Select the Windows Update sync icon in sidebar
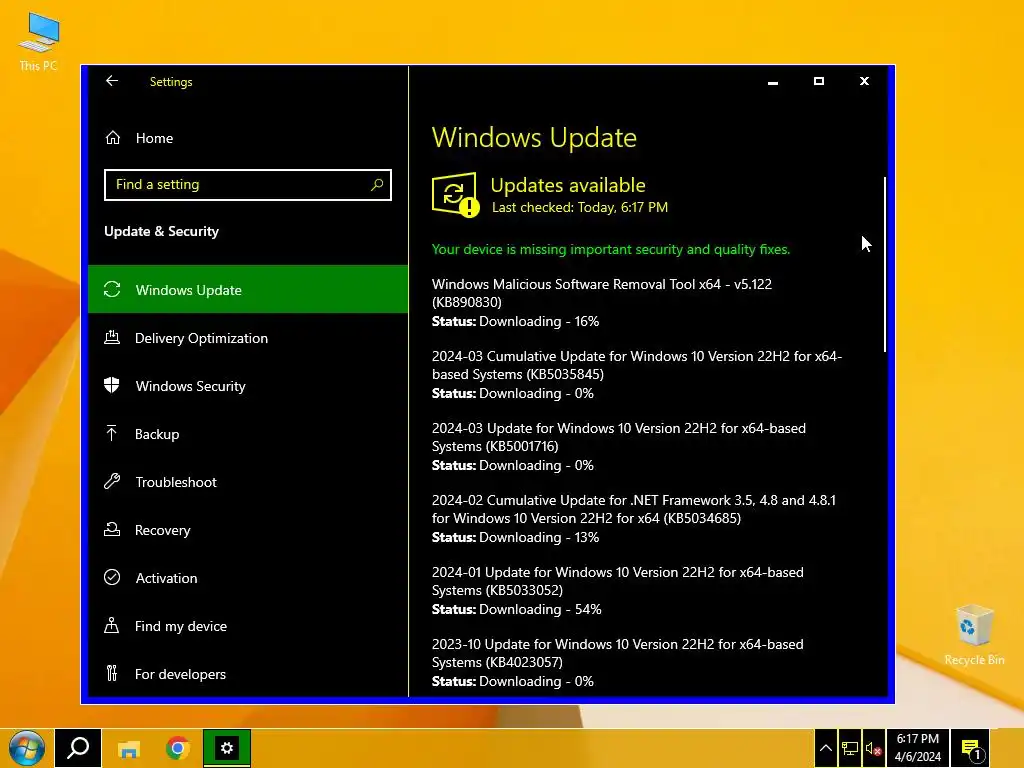Screen dimensions: 1024x768 pyautogui.click(x=112, y=289)
